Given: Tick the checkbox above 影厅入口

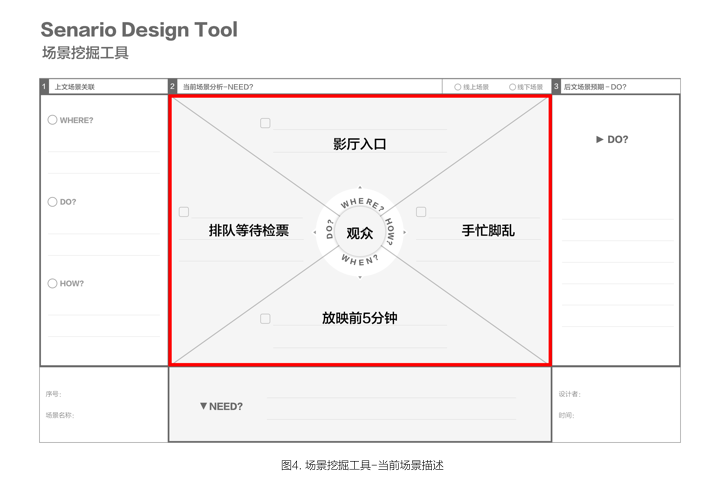Looking at the screenshot, I should click(265, 123).
